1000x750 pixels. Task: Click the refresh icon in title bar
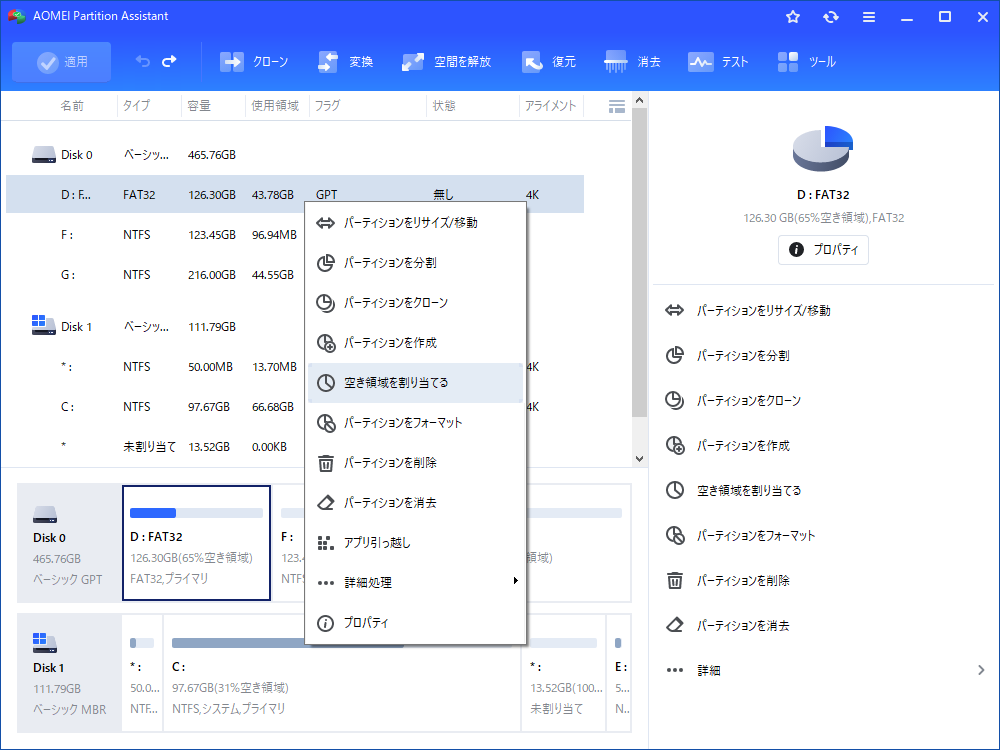(x=831, y=17)
